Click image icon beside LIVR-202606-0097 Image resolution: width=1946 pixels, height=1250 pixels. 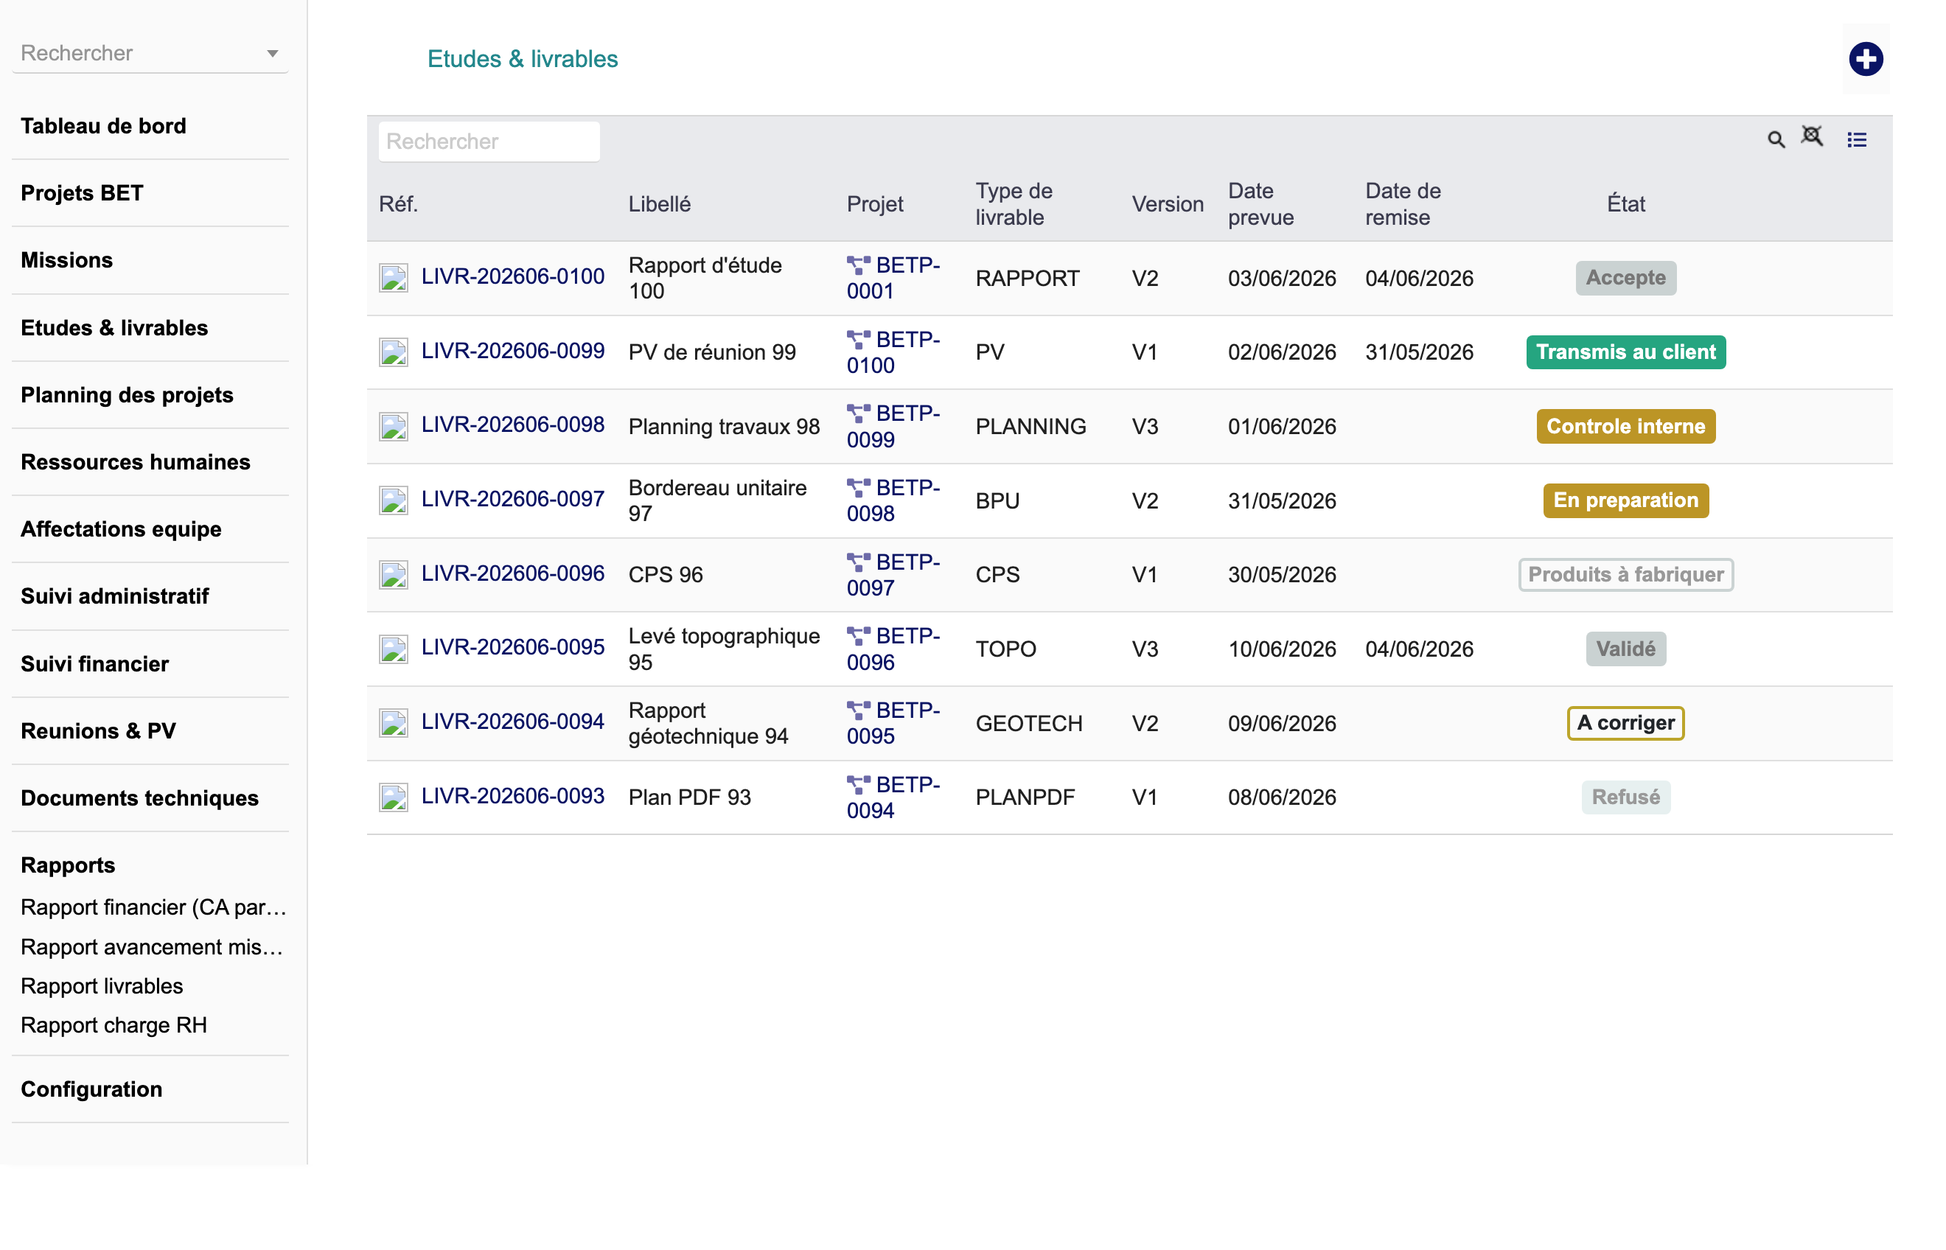393,500
